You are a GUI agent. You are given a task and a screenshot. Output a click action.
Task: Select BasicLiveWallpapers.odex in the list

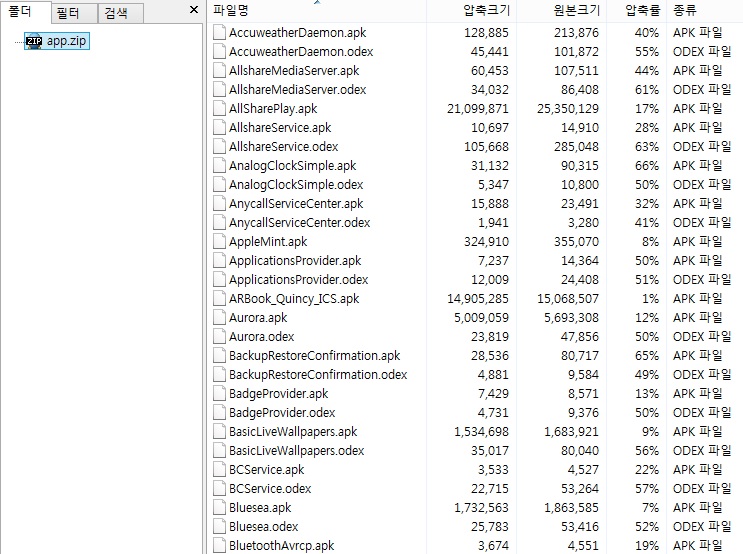coord(296,451)
